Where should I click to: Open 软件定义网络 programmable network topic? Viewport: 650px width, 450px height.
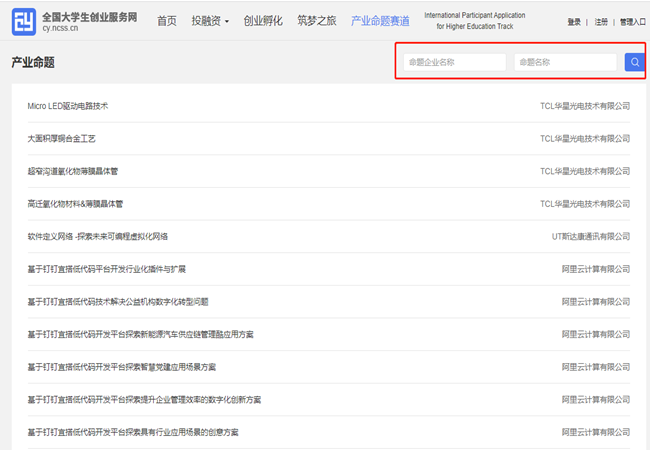click(x=98, y=236)
